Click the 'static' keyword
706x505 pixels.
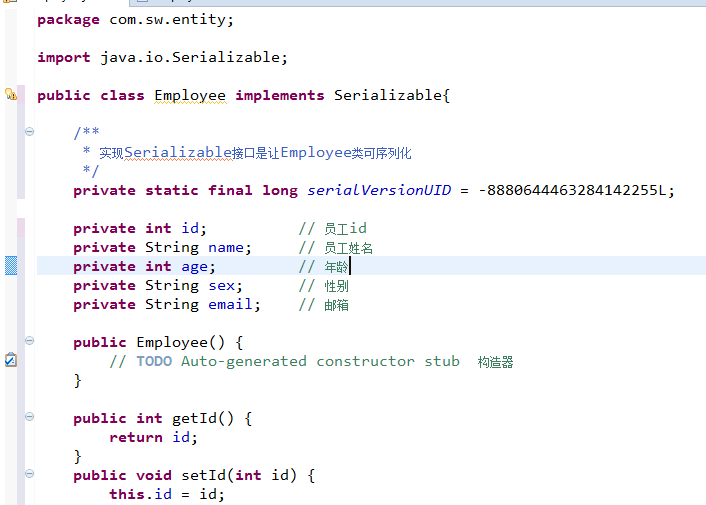click(x=172, y=190)
